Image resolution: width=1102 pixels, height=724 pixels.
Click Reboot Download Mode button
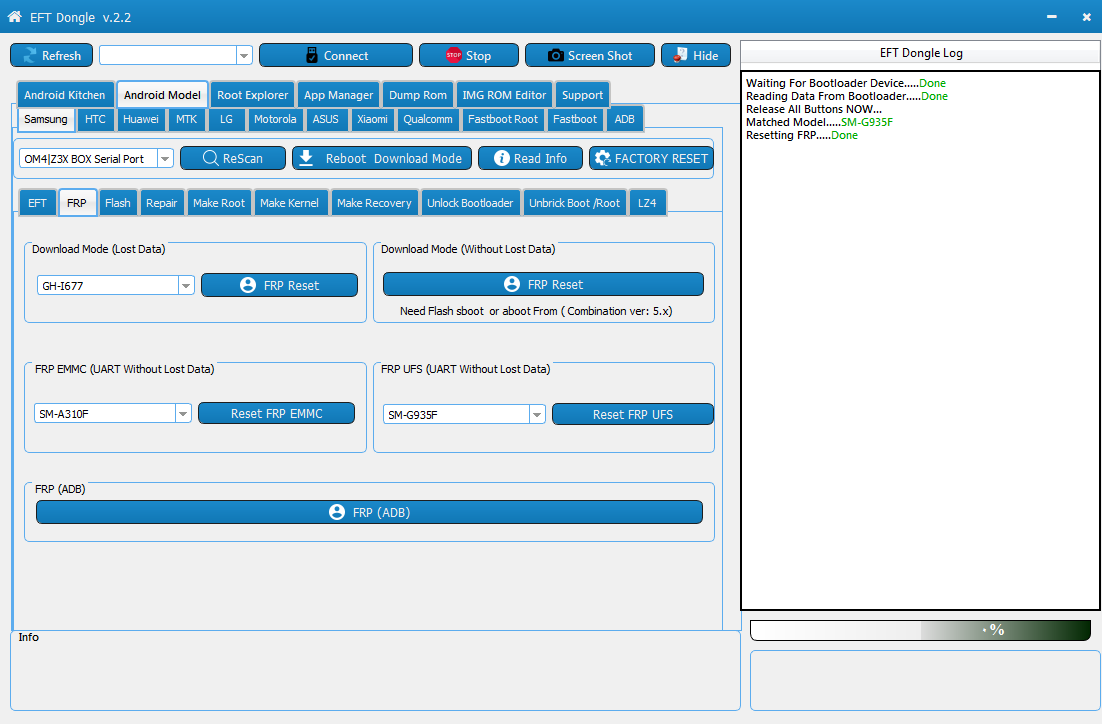(x=380, y=158)
